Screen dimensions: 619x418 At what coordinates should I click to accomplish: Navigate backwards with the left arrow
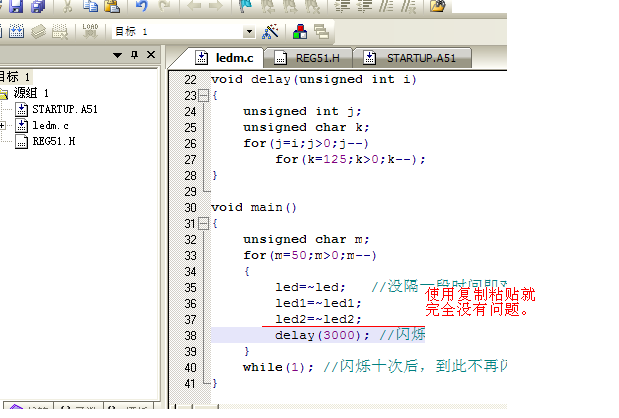pos(194,6)
